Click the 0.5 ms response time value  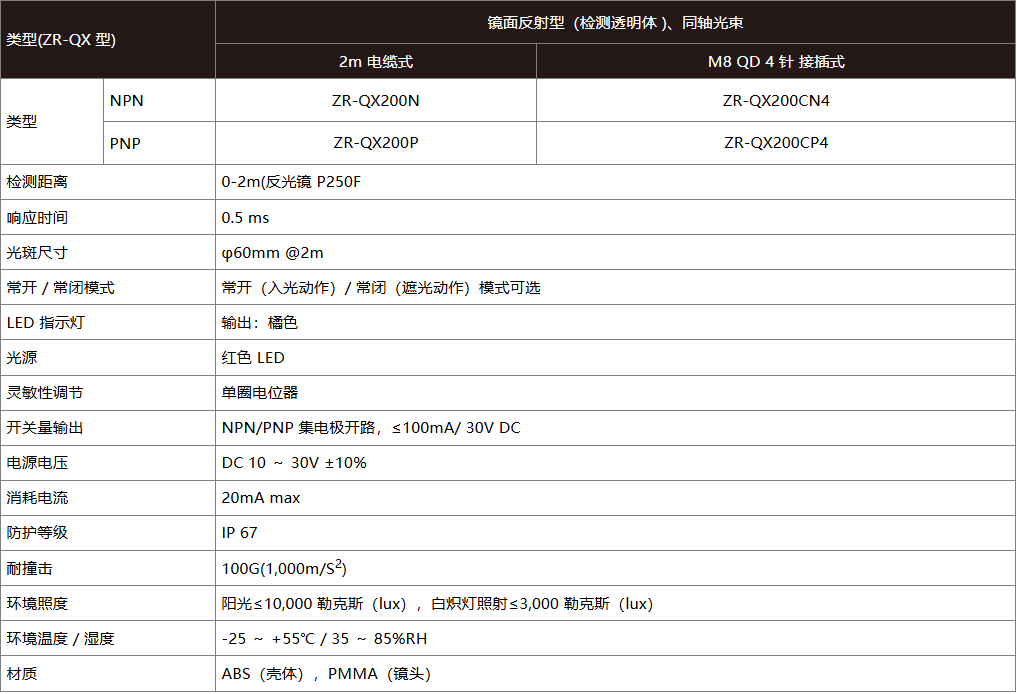pos(246,217)
